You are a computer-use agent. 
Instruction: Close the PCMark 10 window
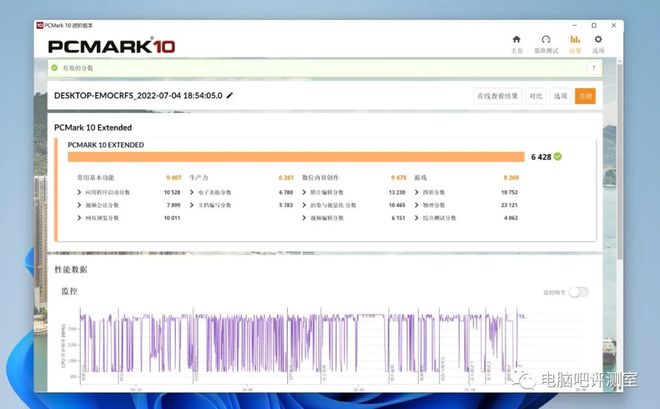(614, 25)
